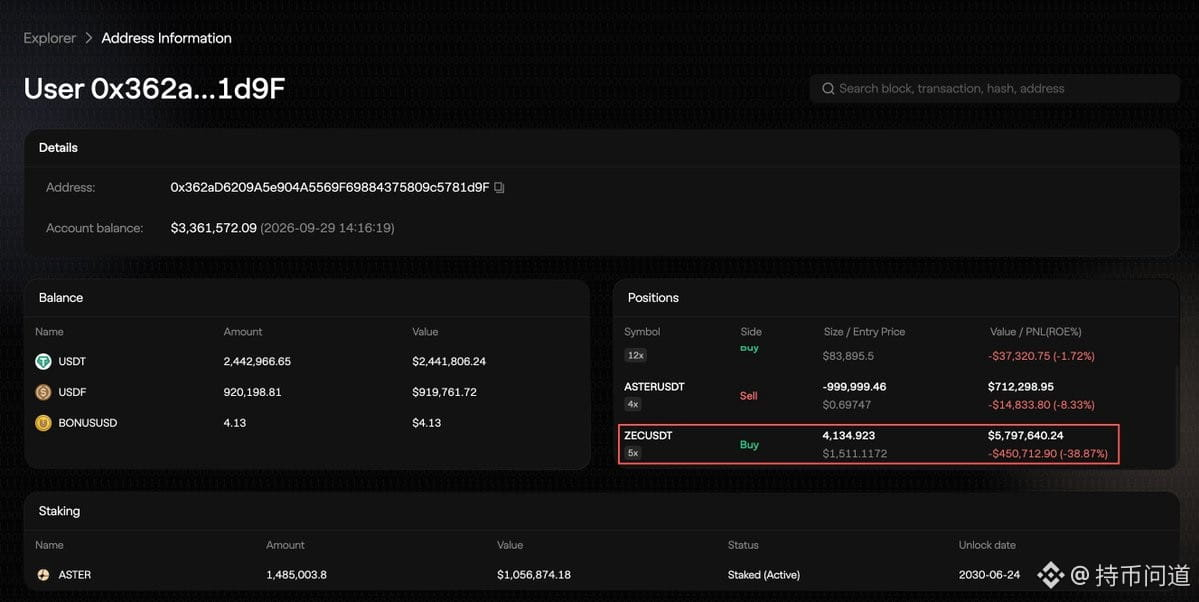
Task: Click the 5x leverage badge under ZECUSDT
Action: click(633, 453)
